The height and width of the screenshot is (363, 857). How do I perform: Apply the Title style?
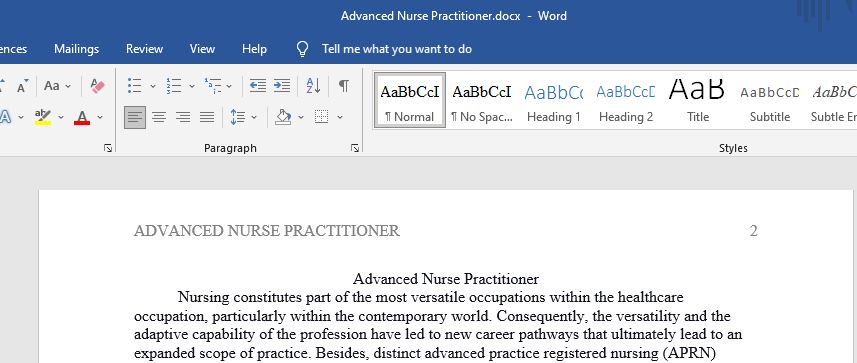[698, 101]
